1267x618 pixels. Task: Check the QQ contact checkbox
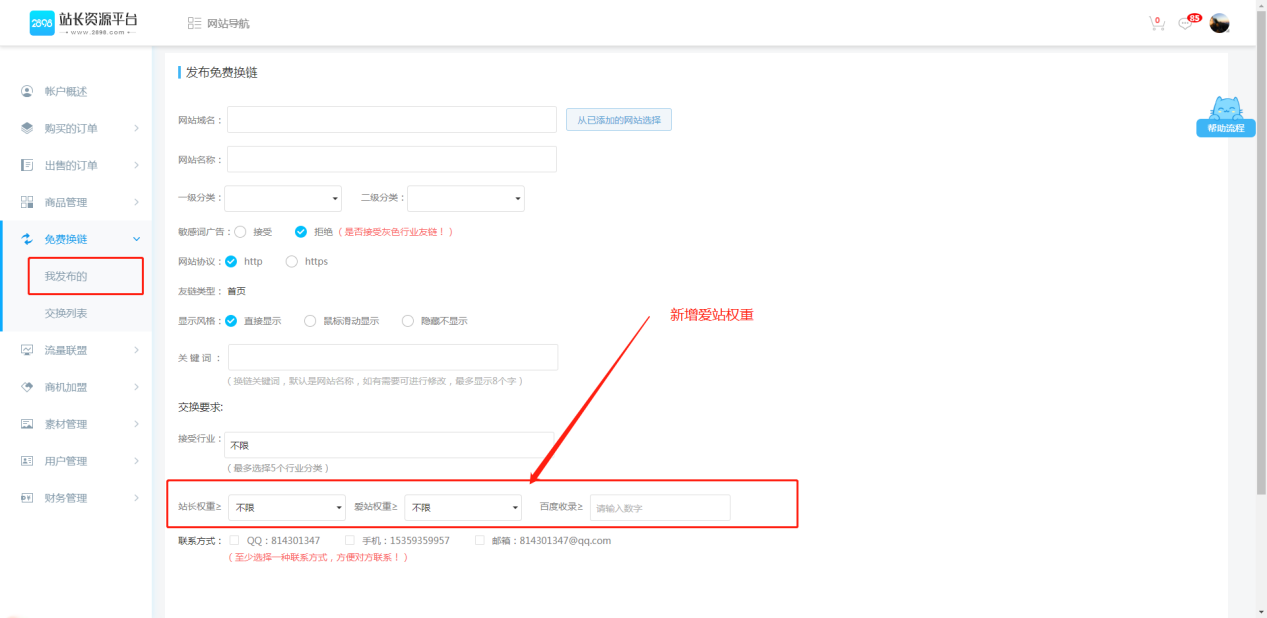coord(234,540)
